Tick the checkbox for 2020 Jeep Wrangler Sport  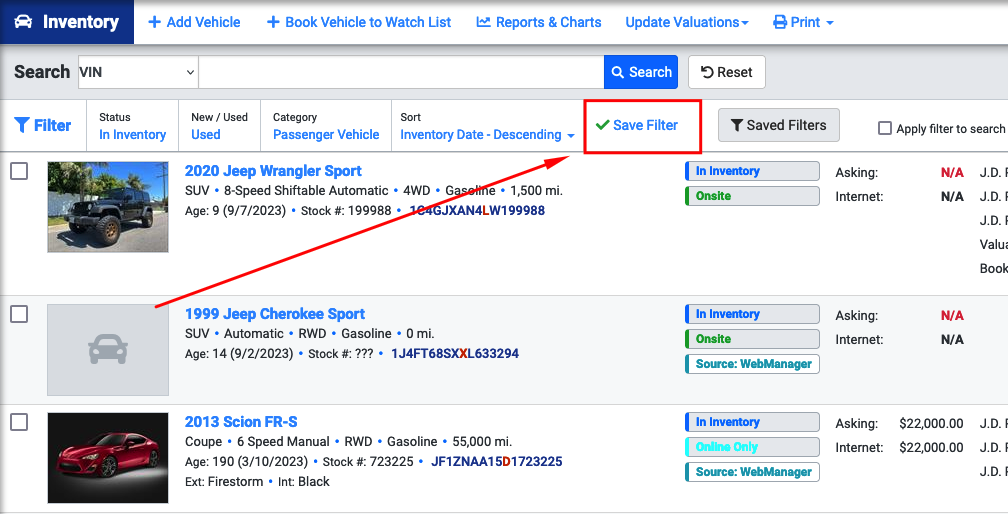click(19, 171)
